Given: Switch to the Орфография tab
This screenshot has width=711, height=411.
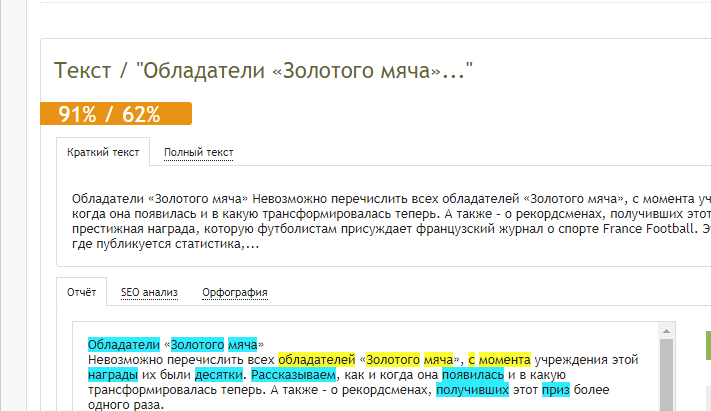Looking at the screenshot, I should click(x=235, y=292).
